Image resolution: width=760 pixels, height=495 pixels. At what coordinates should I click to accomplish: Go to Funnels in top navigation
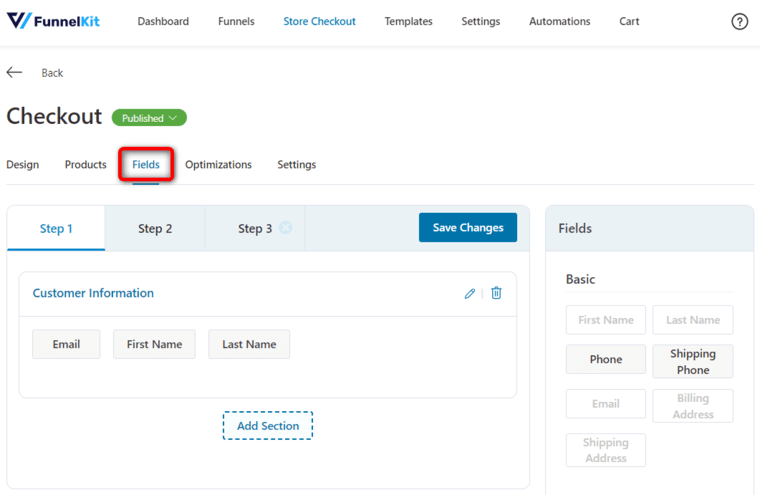236,21
